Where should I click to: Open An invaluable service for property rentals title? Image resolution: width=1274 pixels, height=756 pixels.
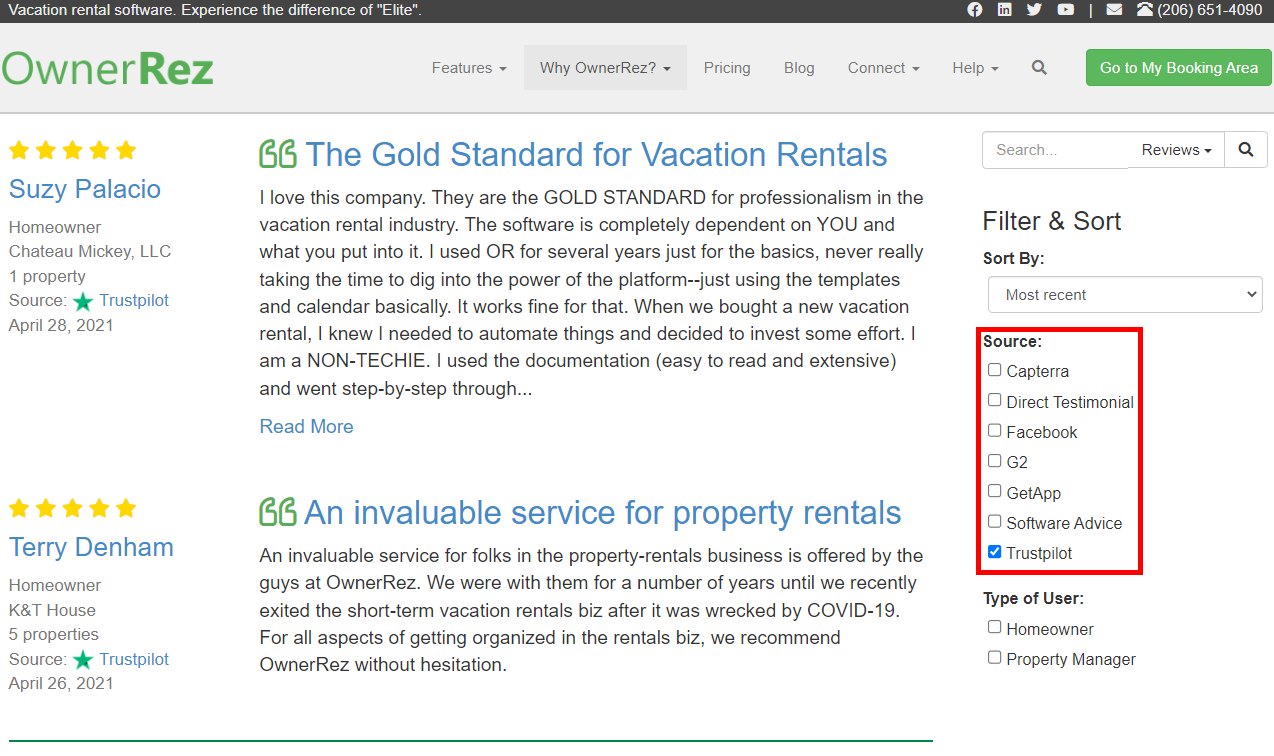pyautogui.click(x=603, y=512)
